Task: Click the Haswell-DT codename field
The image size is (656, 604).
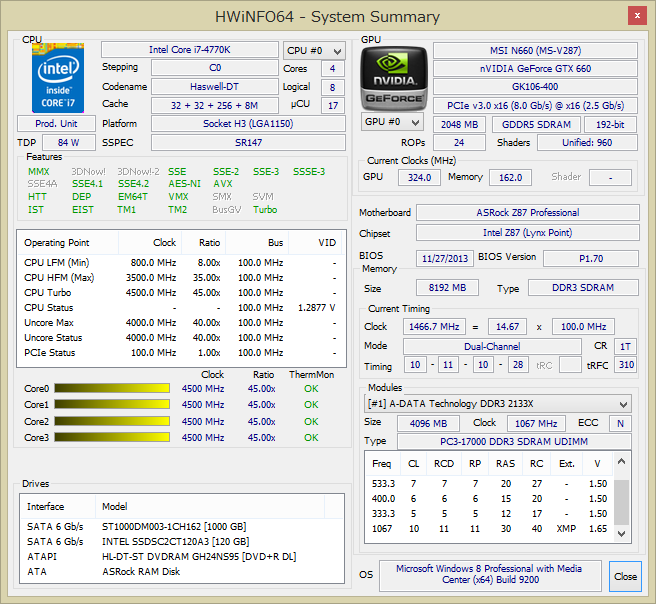Action: tap(215, 87)
